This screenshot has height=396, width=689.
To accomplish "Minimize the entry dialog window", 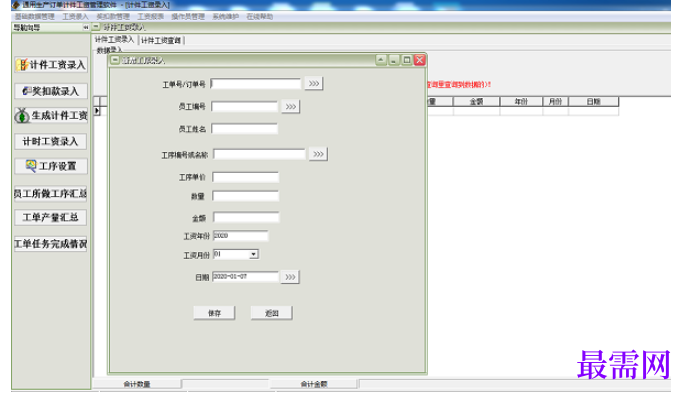I will coord(394,60).
